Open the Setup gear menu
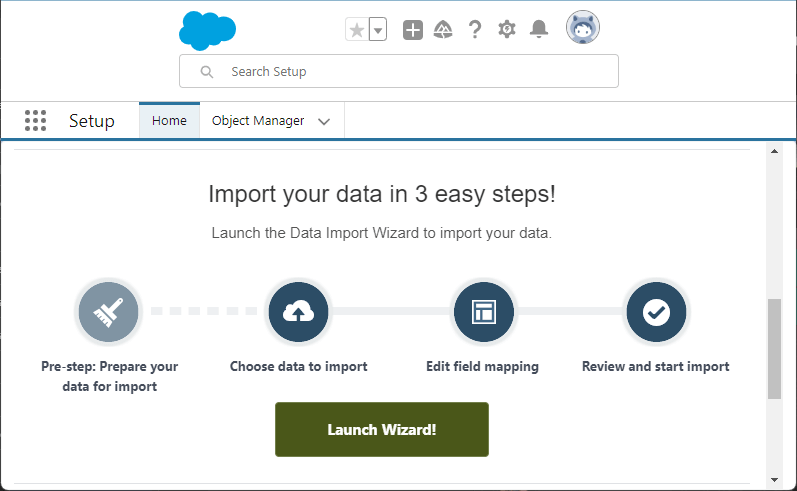 pos(507,30)
